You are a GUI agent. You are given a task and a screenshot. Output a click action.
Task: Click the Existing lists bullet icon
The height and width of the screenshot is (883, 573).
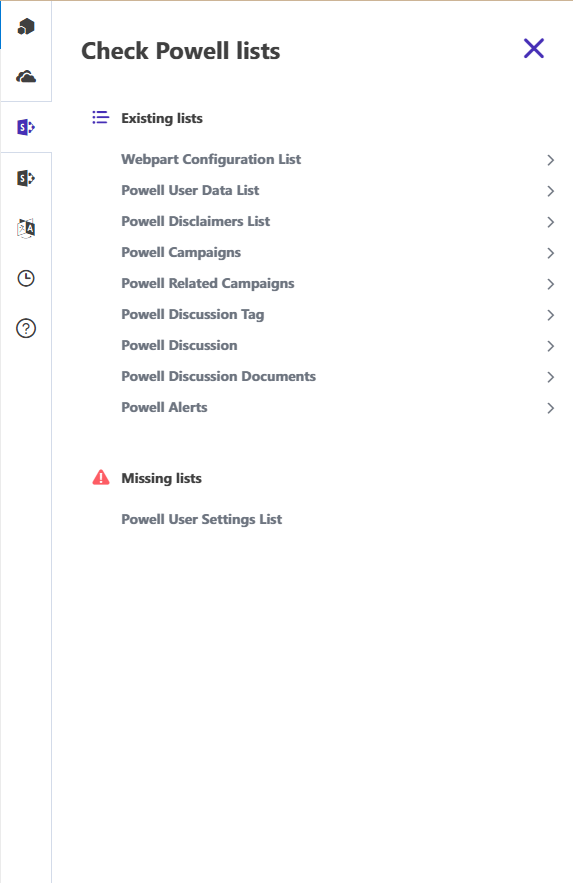pos(100,117)
